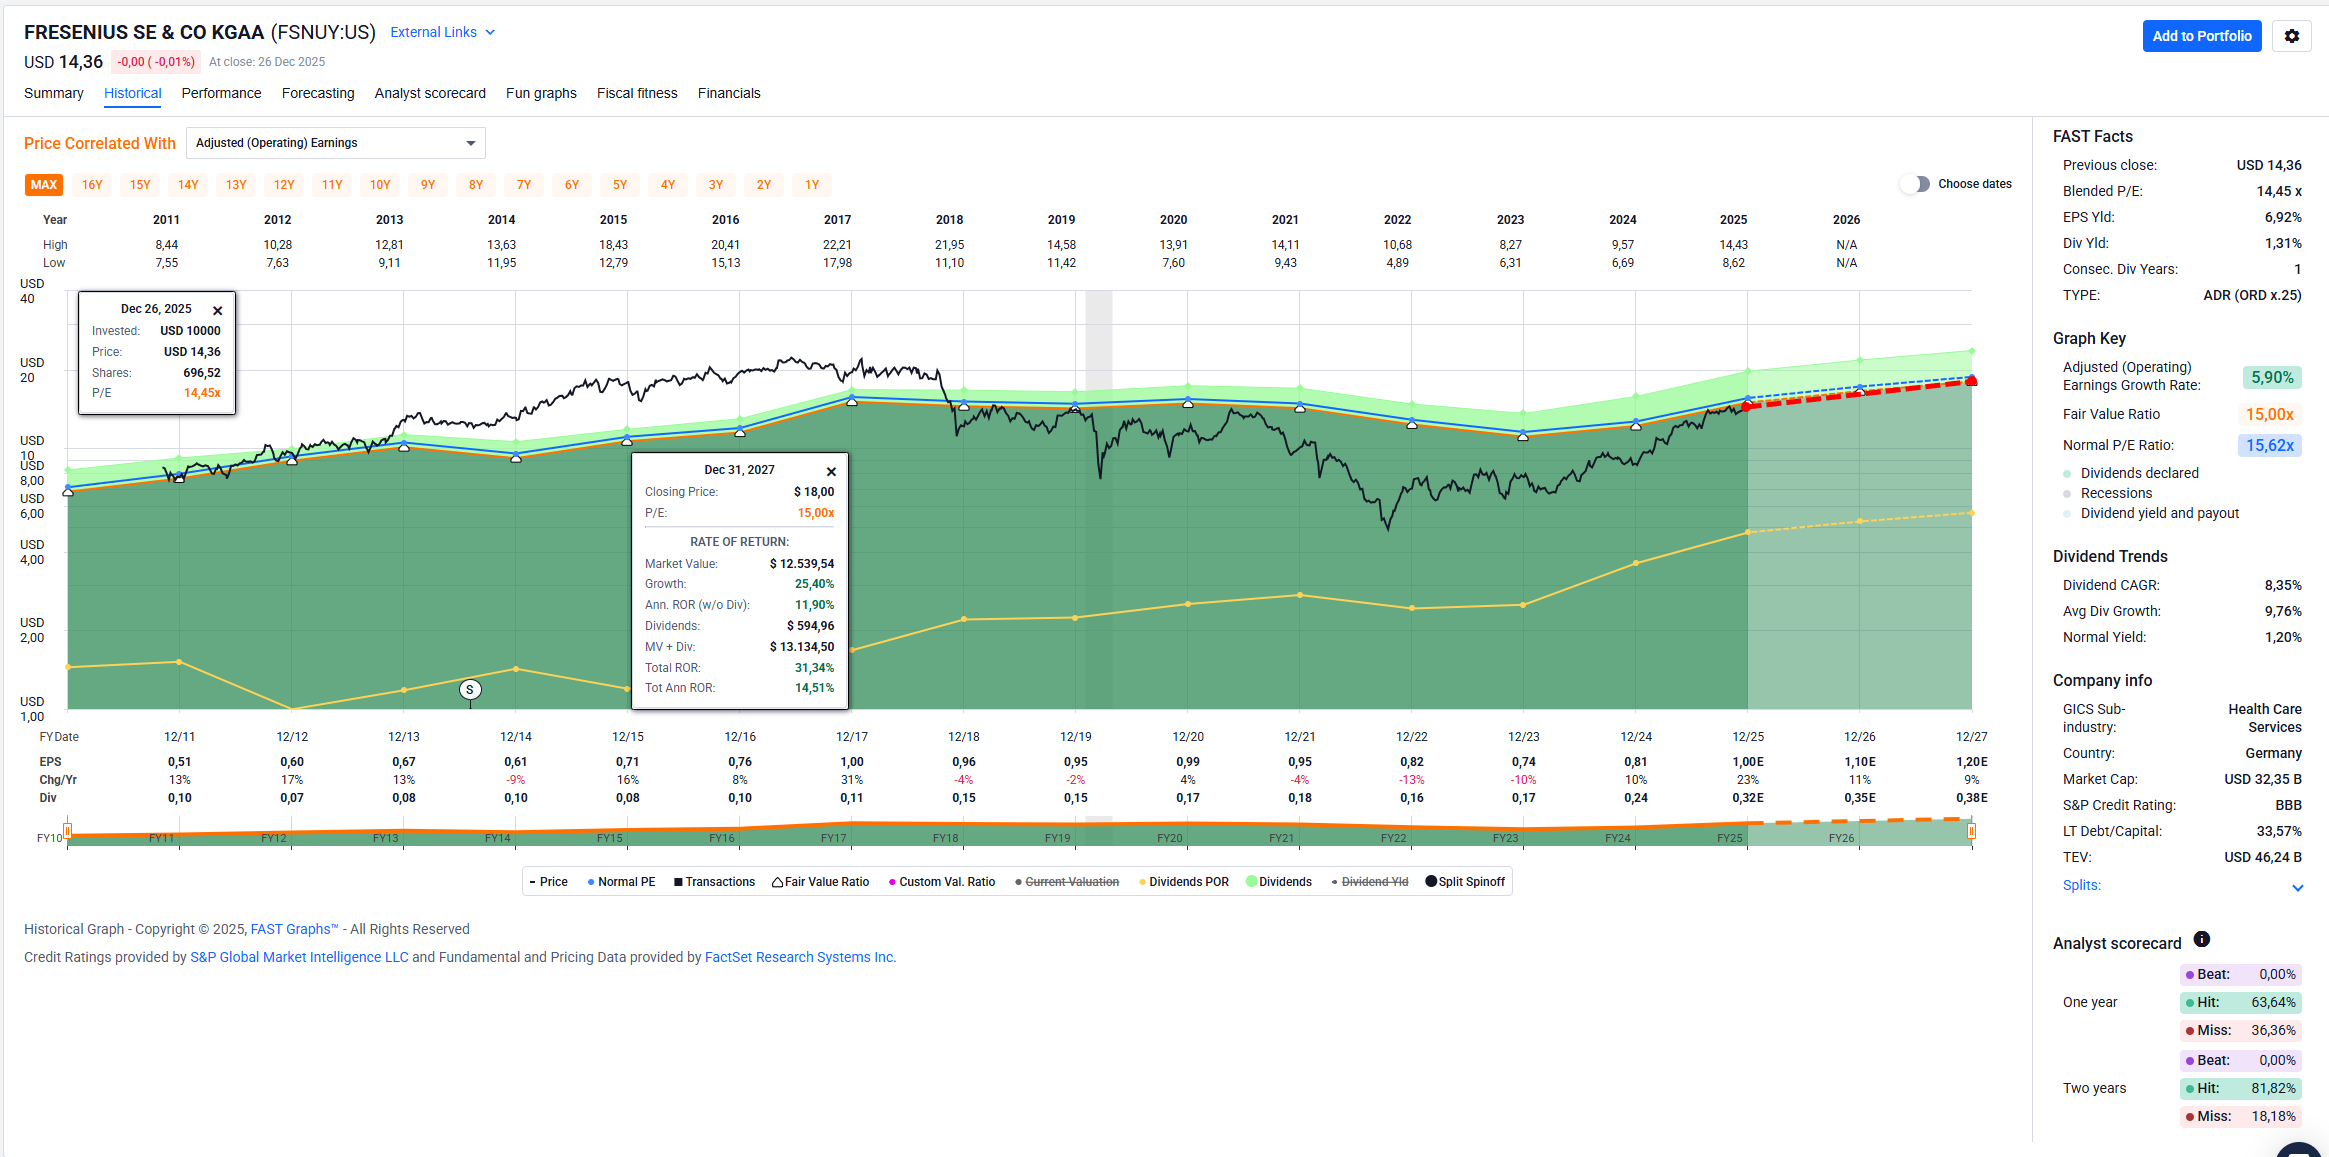The height and width of the screenshot is (1157, 2329).
Task: Expand the External Links menu
Action: [x=442, y=32]
